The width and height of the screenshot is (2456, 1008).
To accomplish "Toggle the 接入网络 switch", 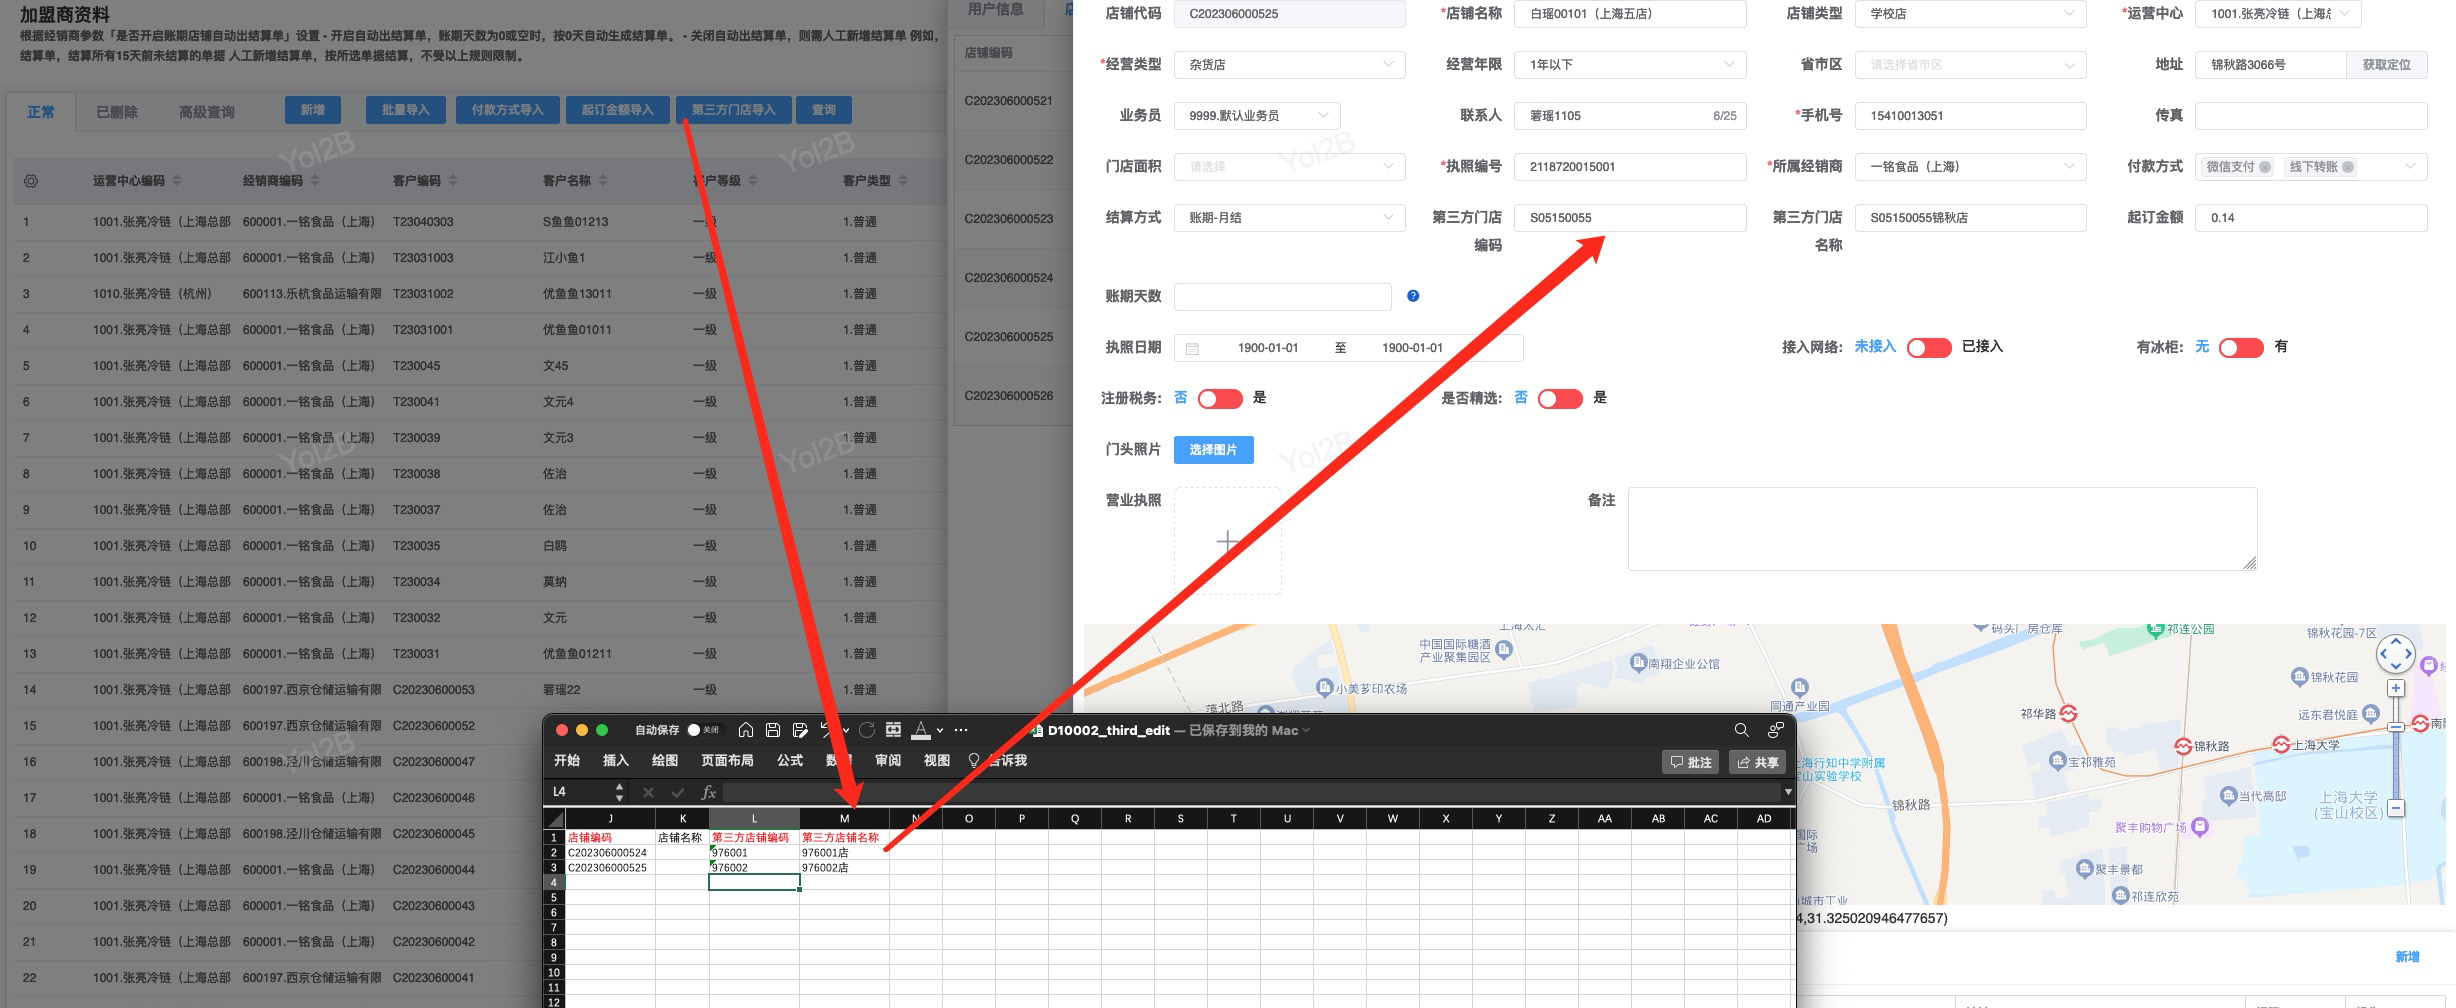I will 1929,347.
